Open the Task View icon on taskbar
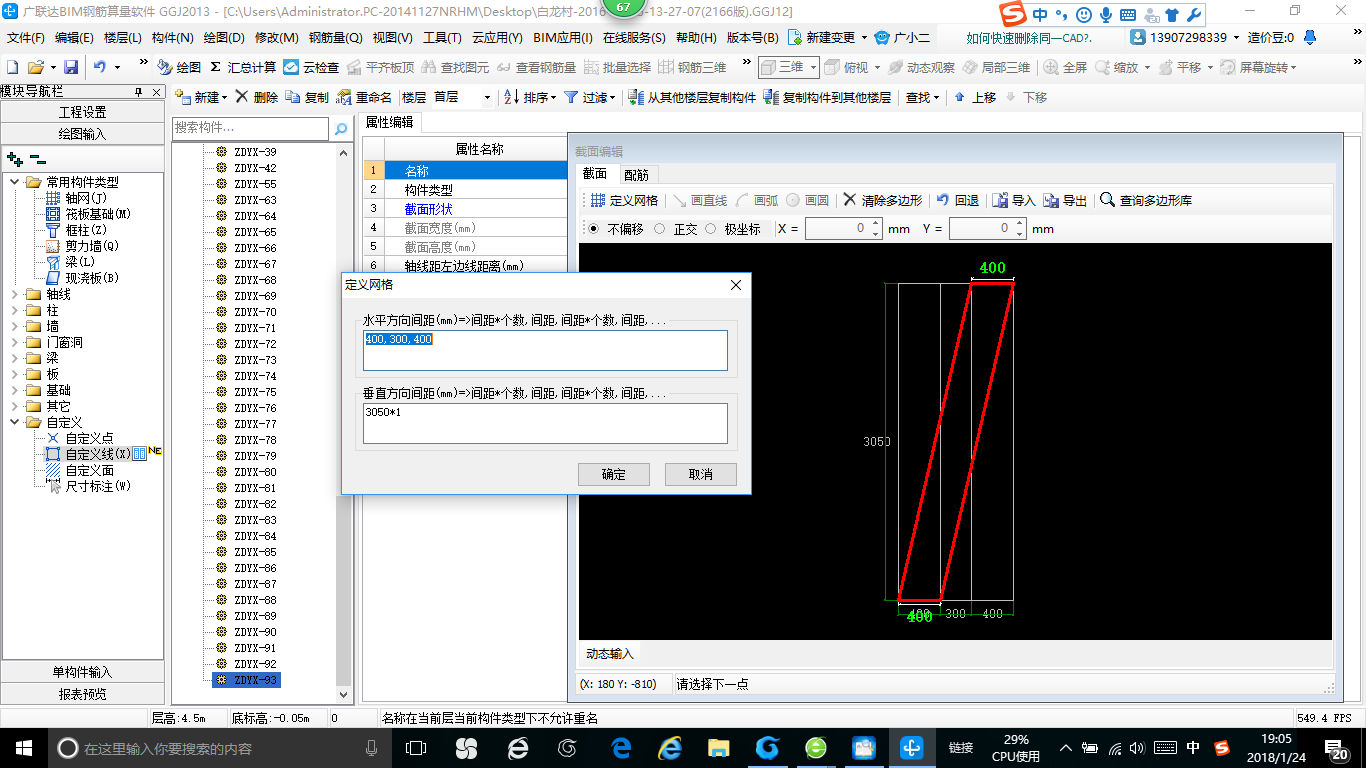Screen dimensions: 1366x768 click(416, 747)
